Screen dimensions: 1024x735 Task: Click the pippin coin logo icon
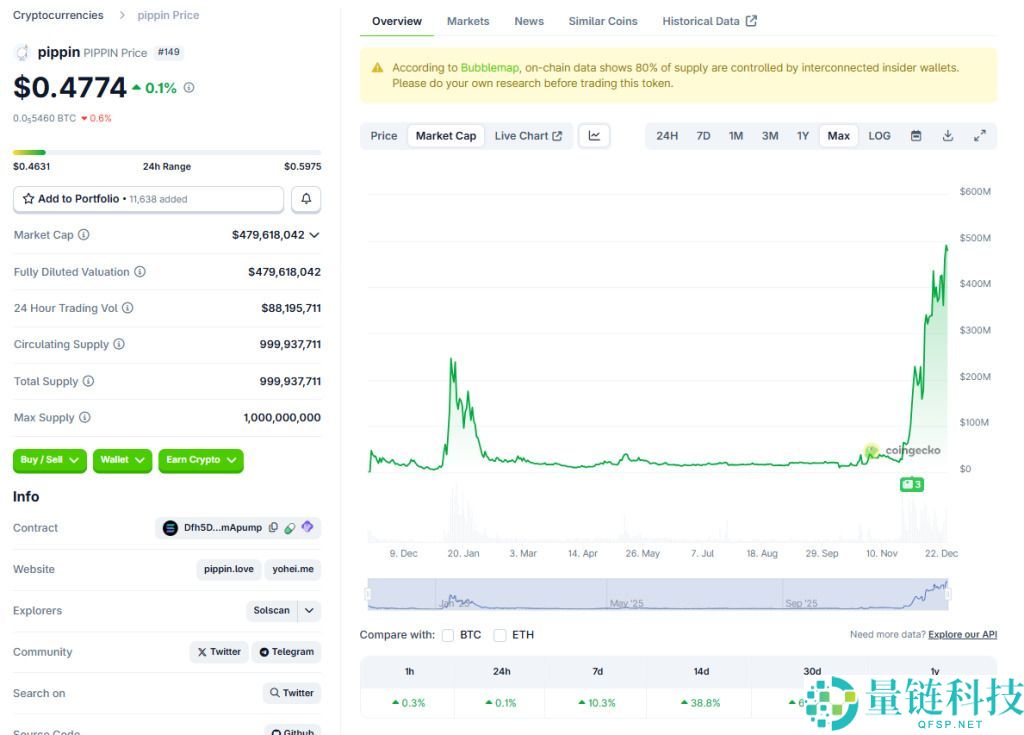(22, 52)
